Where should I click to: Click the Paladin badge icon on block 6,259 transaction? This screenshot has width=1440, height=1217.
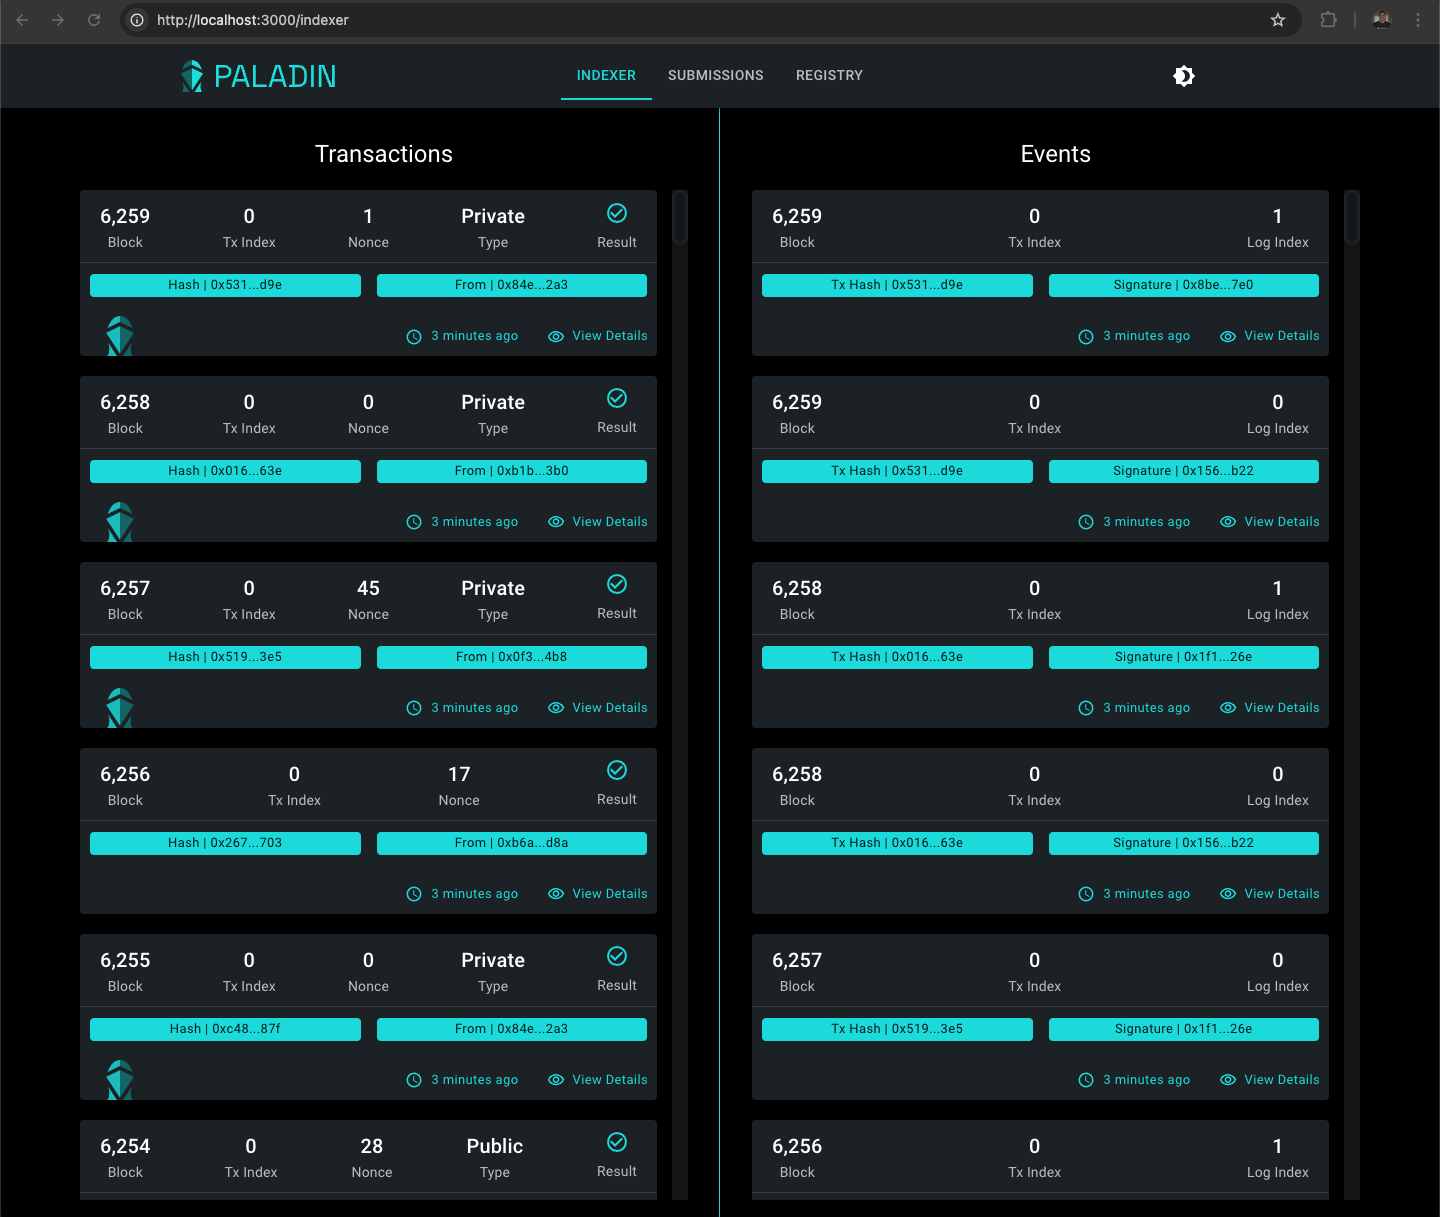coord(120,336)
